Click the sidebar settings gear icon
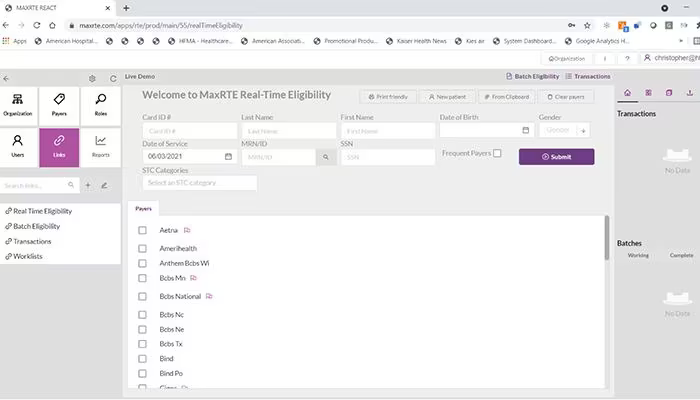The height and width of the screenshot is (400, 700). (92, 79)
